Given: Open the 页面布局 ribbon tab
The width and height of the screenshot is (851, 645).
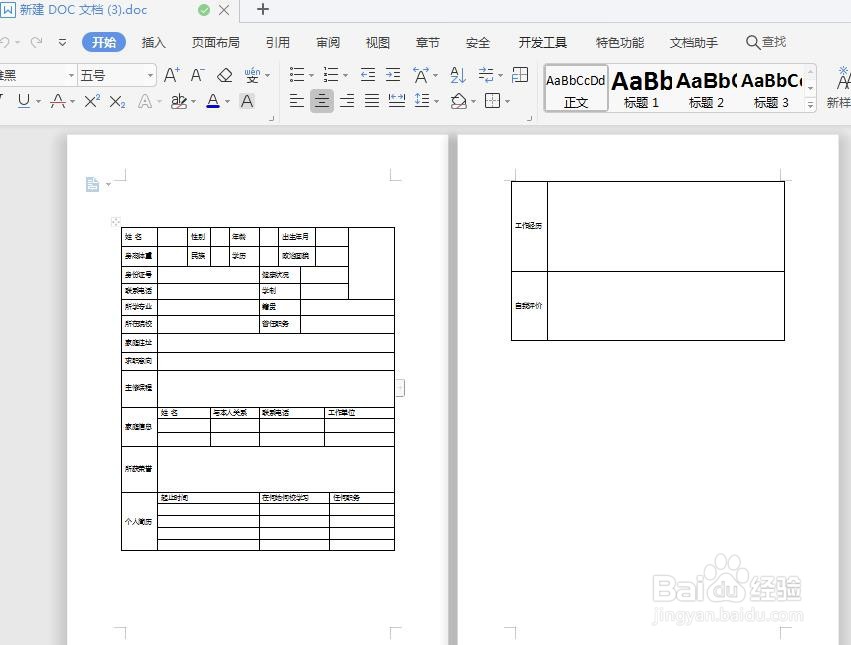Looking at the screenshot, I should click(x=216, y=42).
